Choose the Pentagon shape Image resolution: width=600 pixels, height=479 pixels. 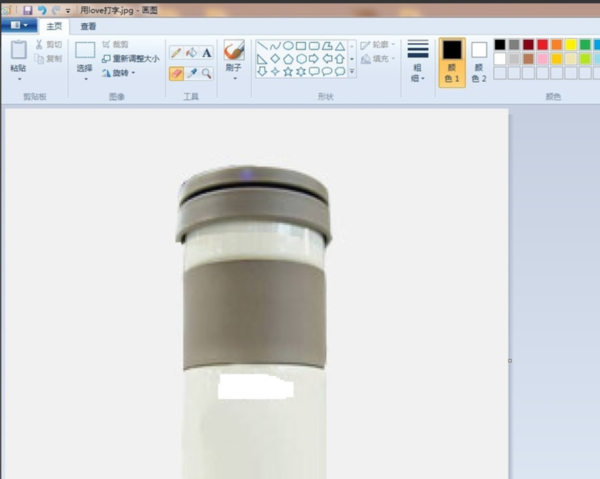(x=288, y=59)
